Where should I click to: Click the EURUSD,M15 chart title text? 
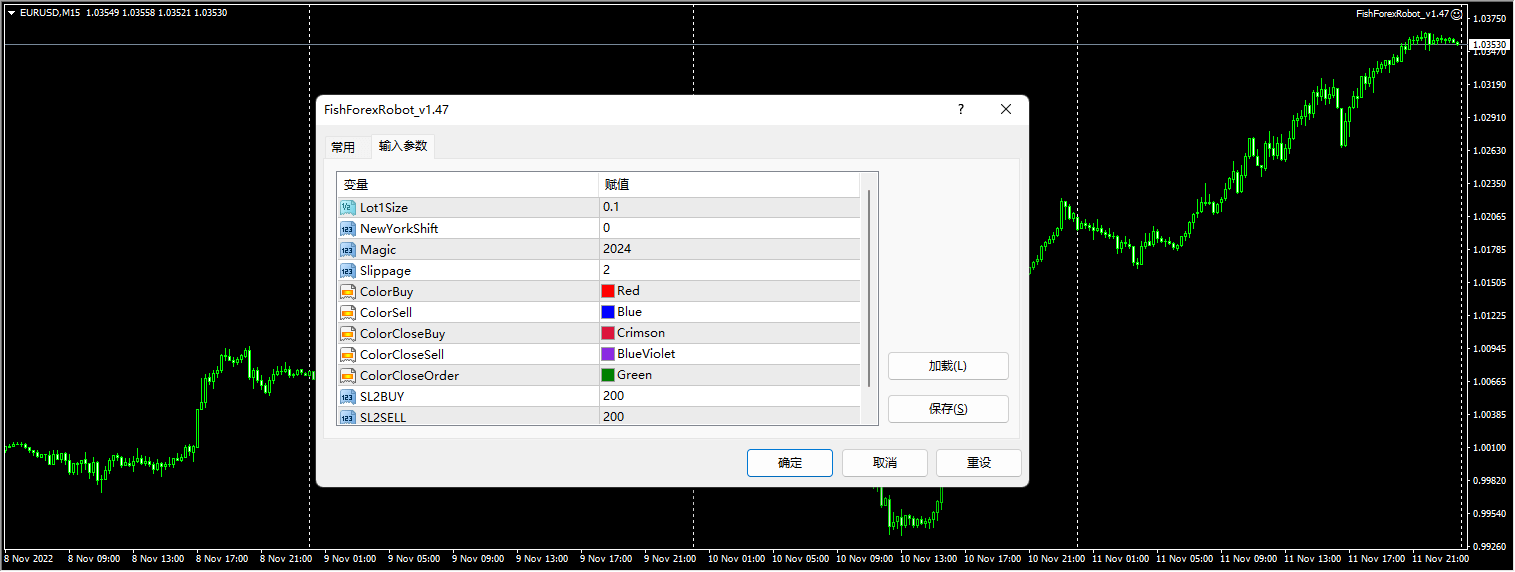click(50, 13)
